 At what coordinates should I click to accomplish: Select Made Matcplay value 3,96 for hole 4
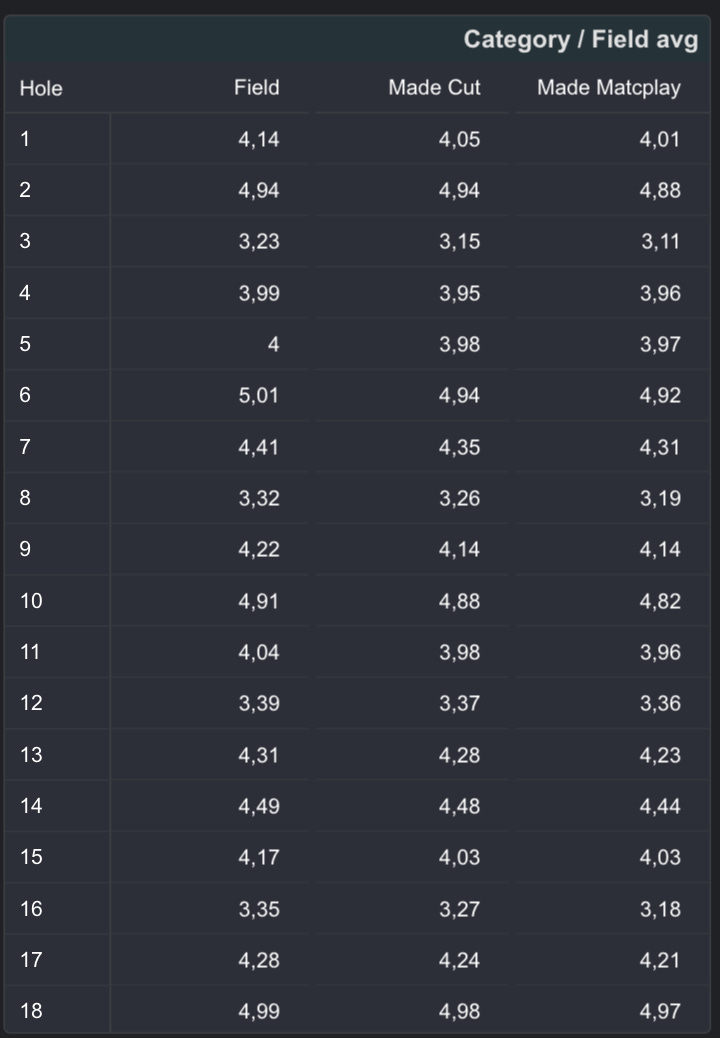[660, 293]
